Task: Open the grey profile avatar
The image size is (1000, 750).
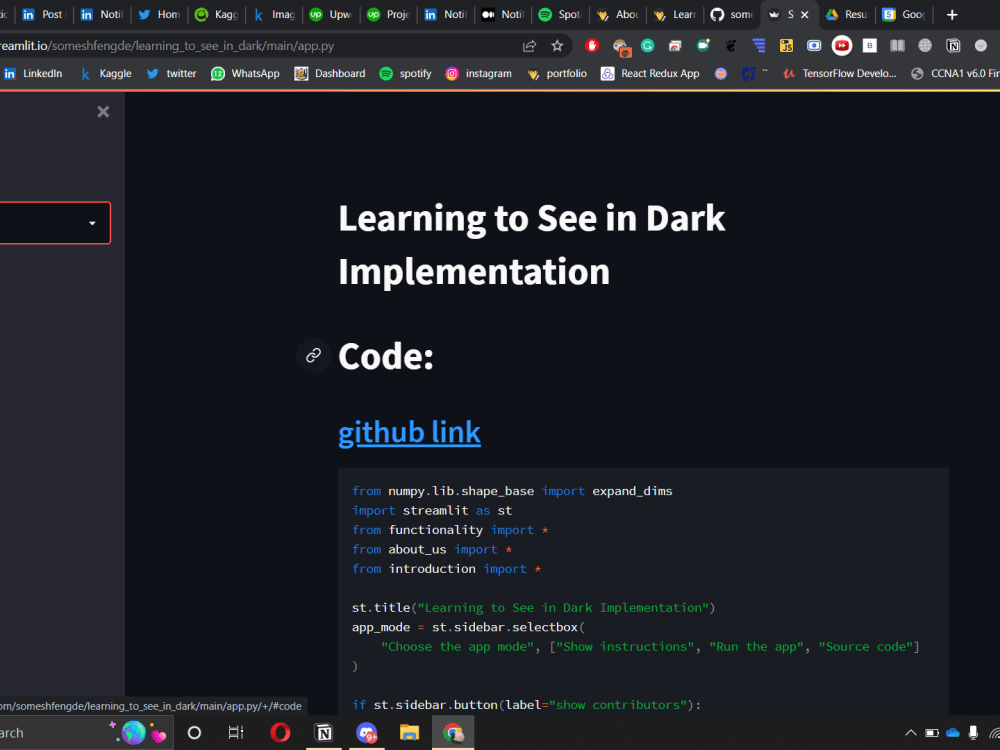Action: pos(981,45)
